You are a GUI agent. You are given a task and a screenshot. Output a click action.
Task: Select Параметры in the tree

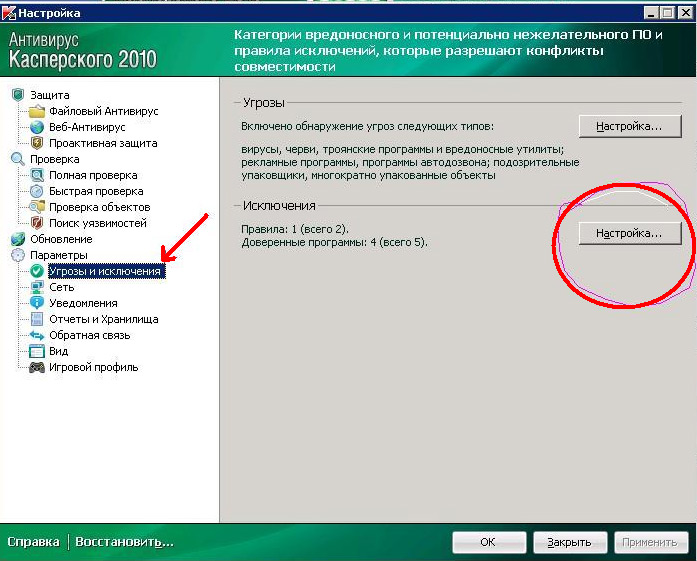click(x=59, y=255)
